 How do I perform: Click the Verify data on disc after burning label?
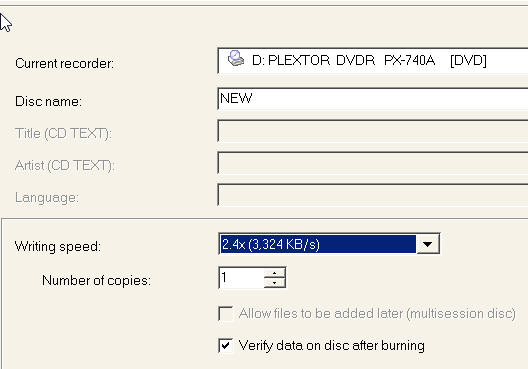[332, 346]
